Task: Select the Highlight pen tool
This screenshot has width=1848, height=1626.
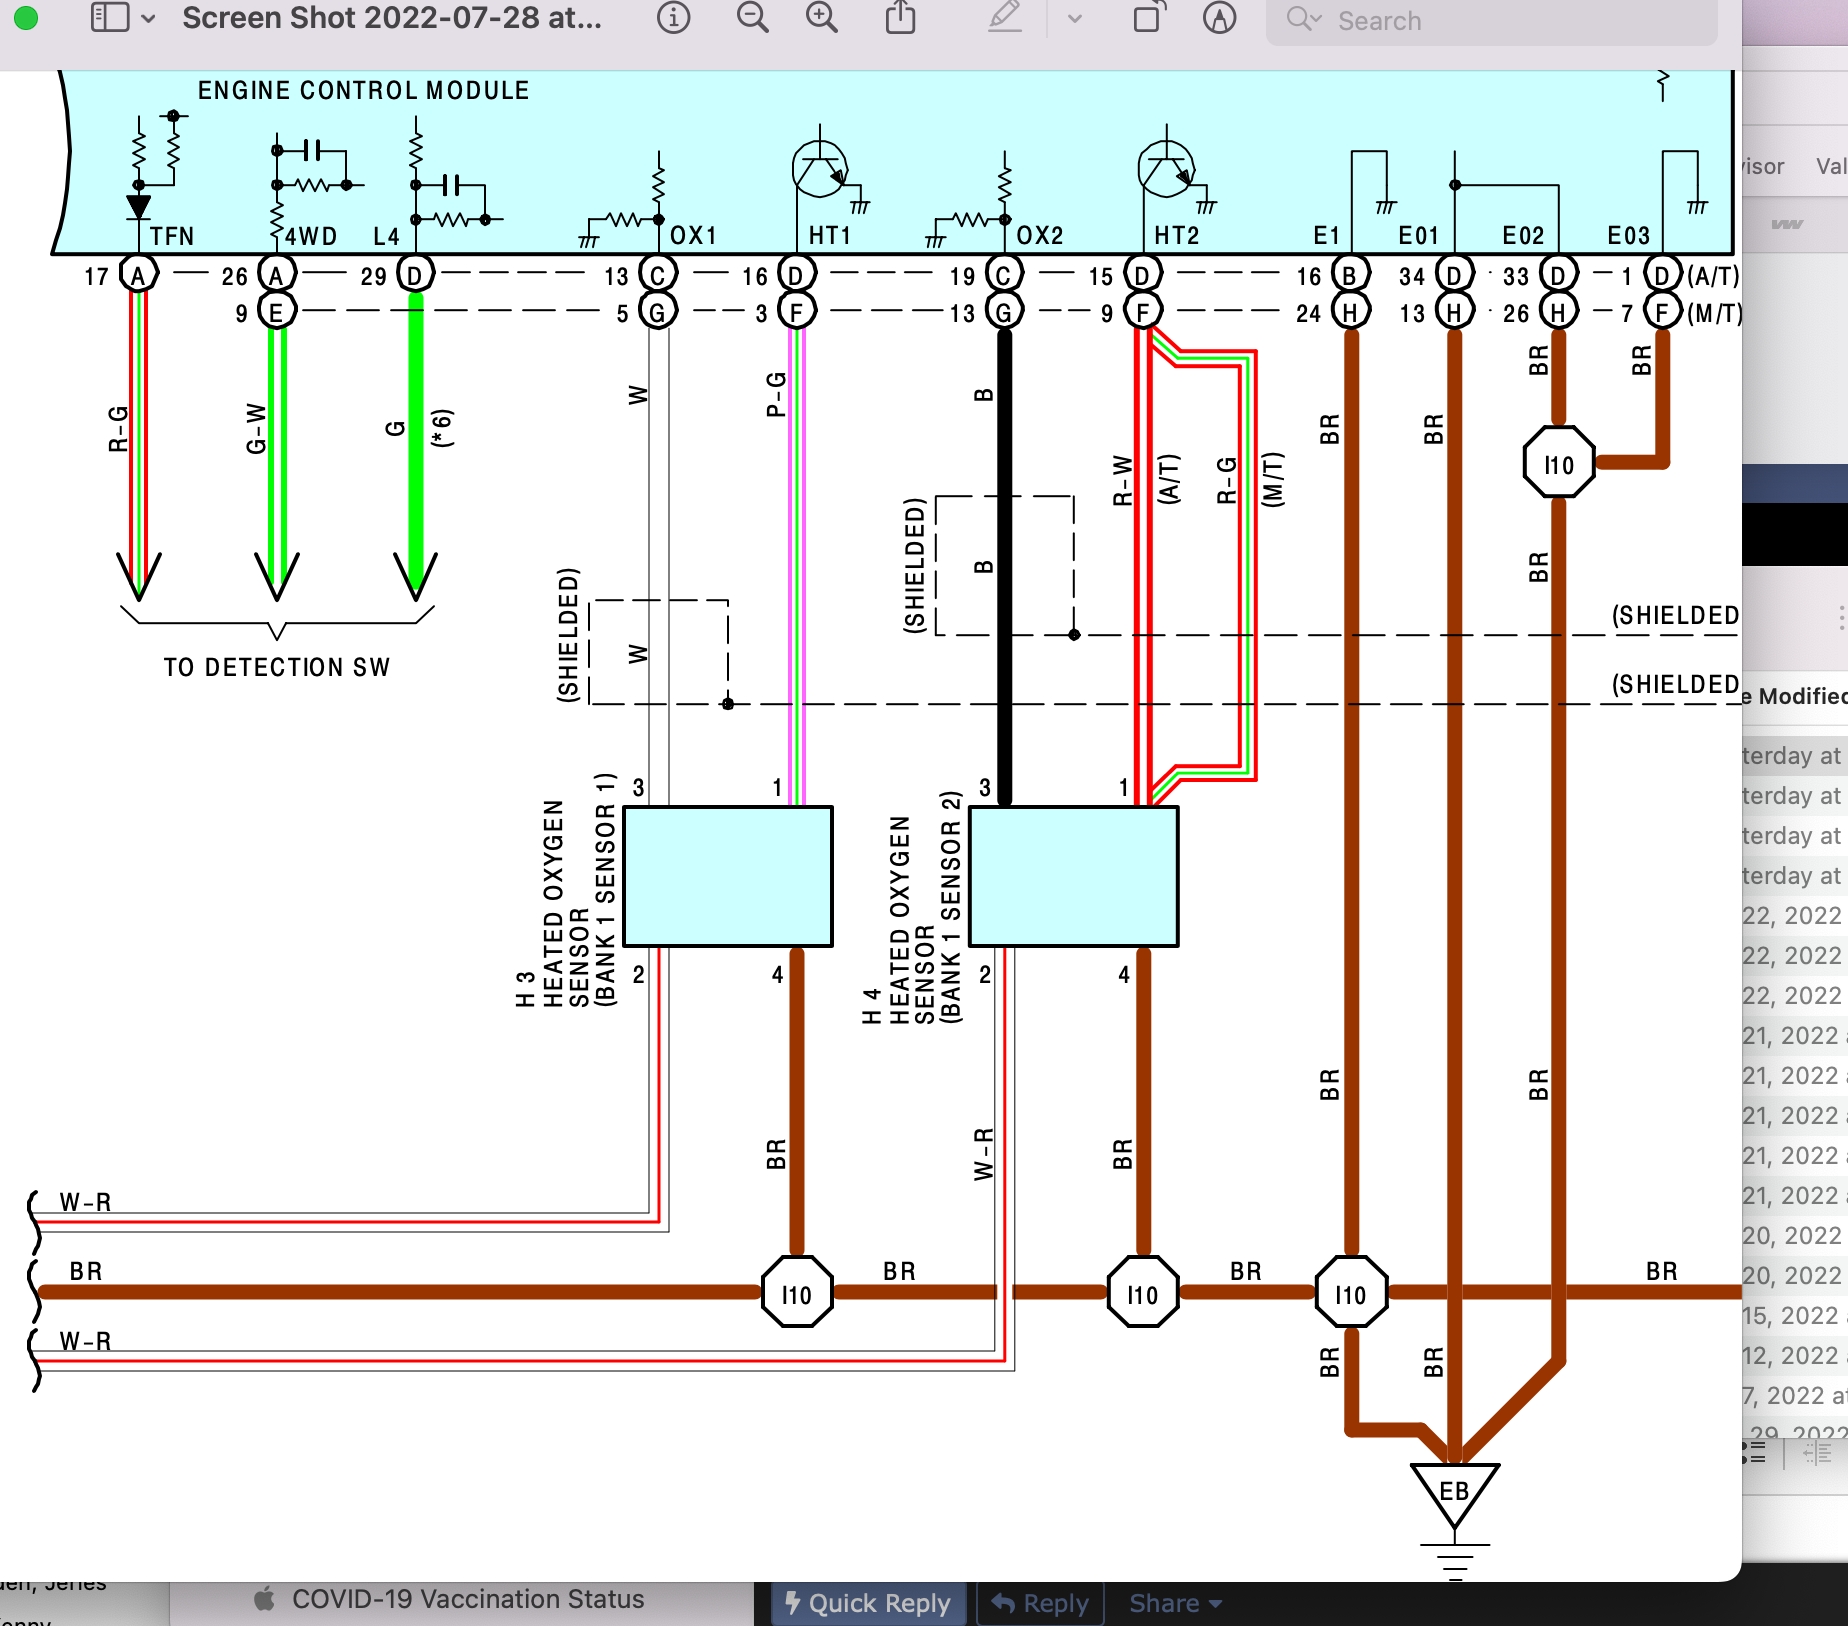Action: (1005, 18)
